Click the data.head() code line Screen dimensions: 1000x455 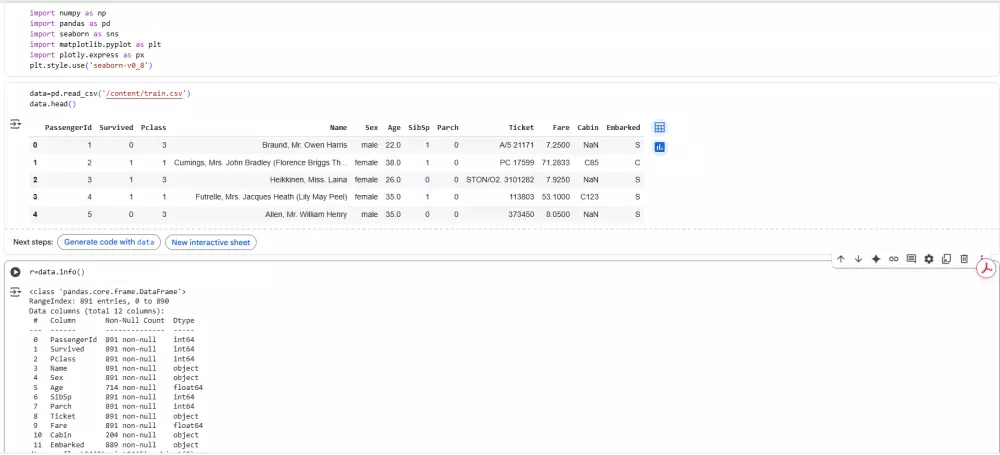[x=53, y=103]
